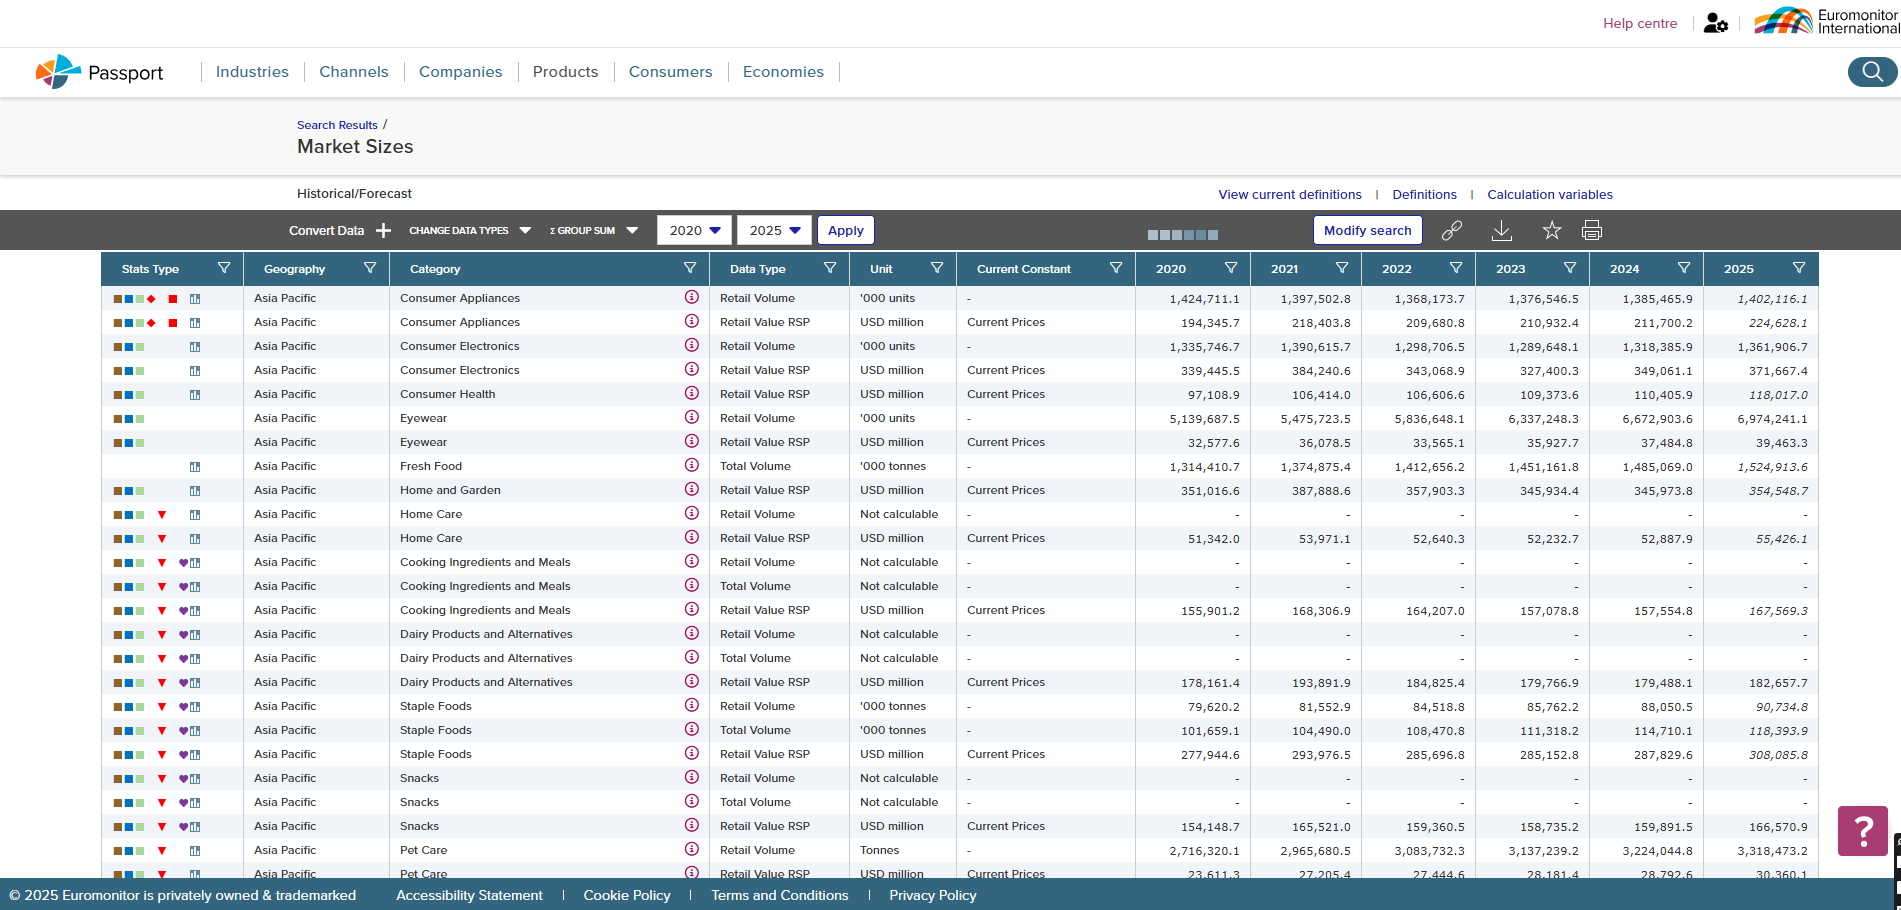The height and width of the screenshot is (910, 1901).
Task: Open the Industries menu
Action: [x=252, y=72]
